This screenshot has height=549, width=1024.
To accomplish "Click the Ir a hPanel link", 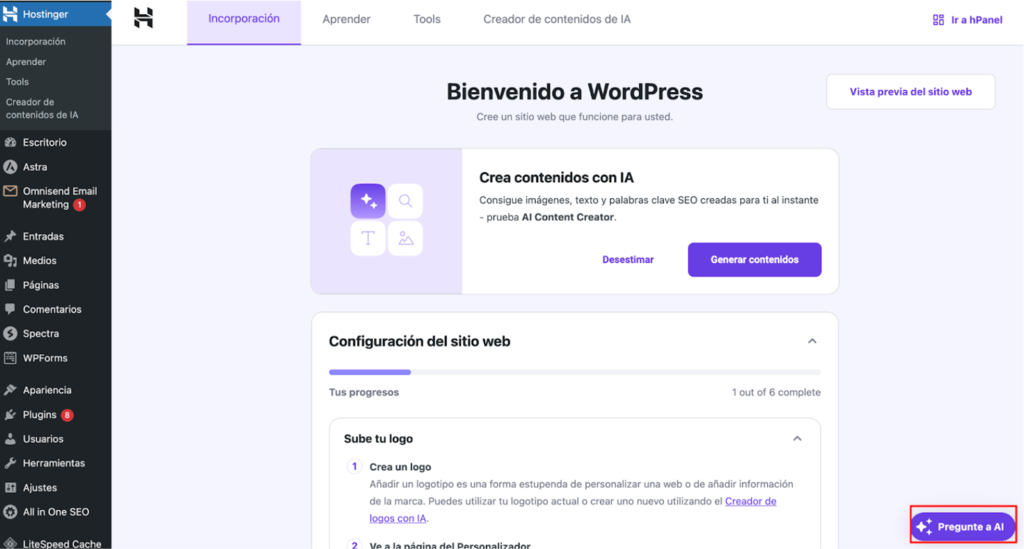I will click(967, 20).
